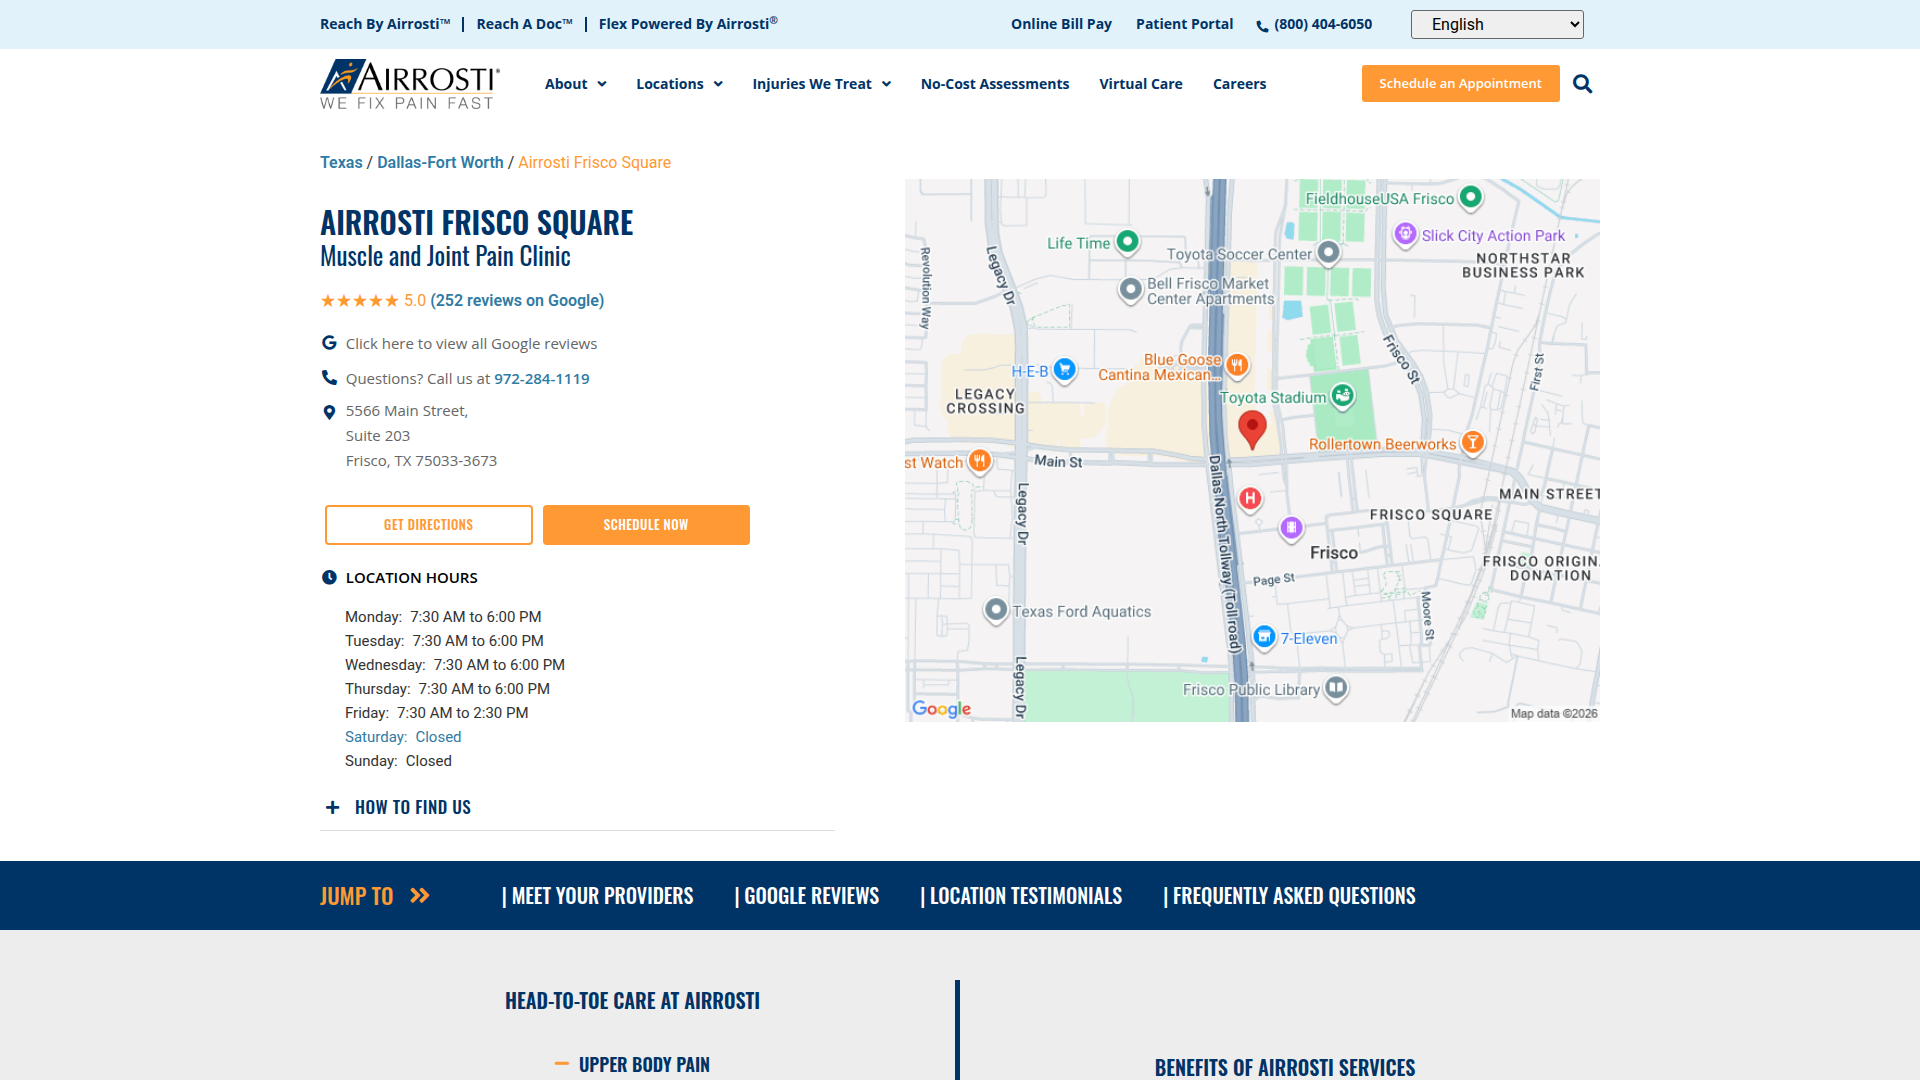Screen dimensions: 1920x1080
Task: Open 252 reviews on Google link
Action: [x=517, y=301]
